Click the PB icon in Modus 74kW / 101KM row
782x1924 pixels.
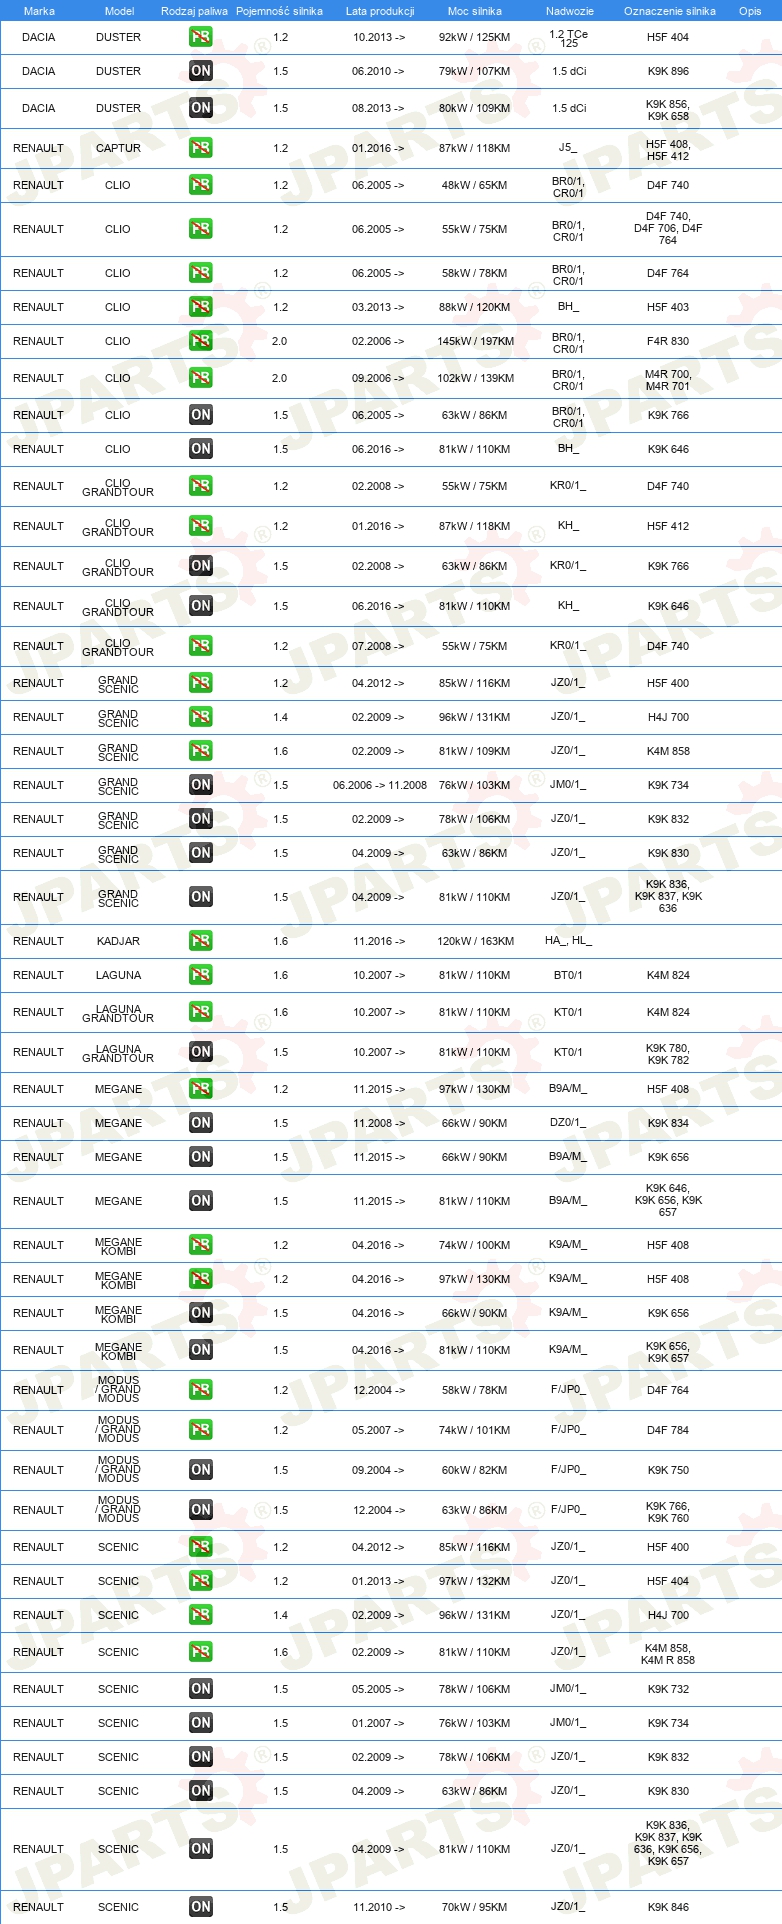point(201,1430)
